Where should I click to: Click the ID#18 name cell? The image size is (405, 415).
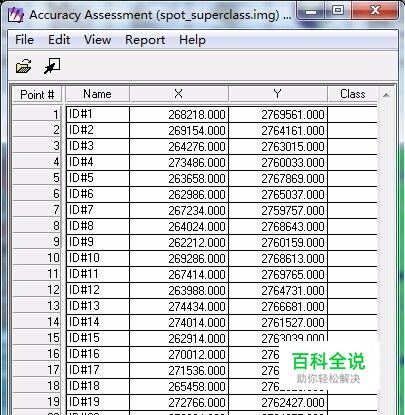point(98,386)
